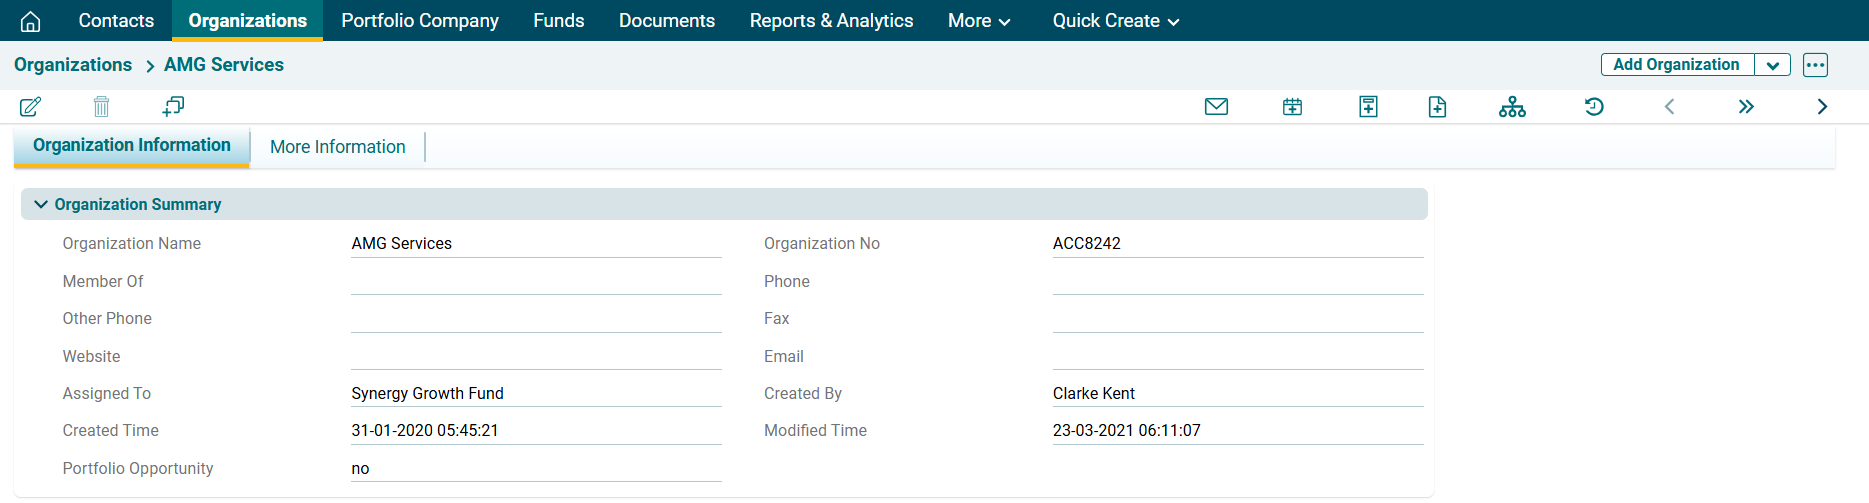Viewport: 1869px width, 503px height.
Task: Click the add calendar event icon
Action: [1292, 107]
